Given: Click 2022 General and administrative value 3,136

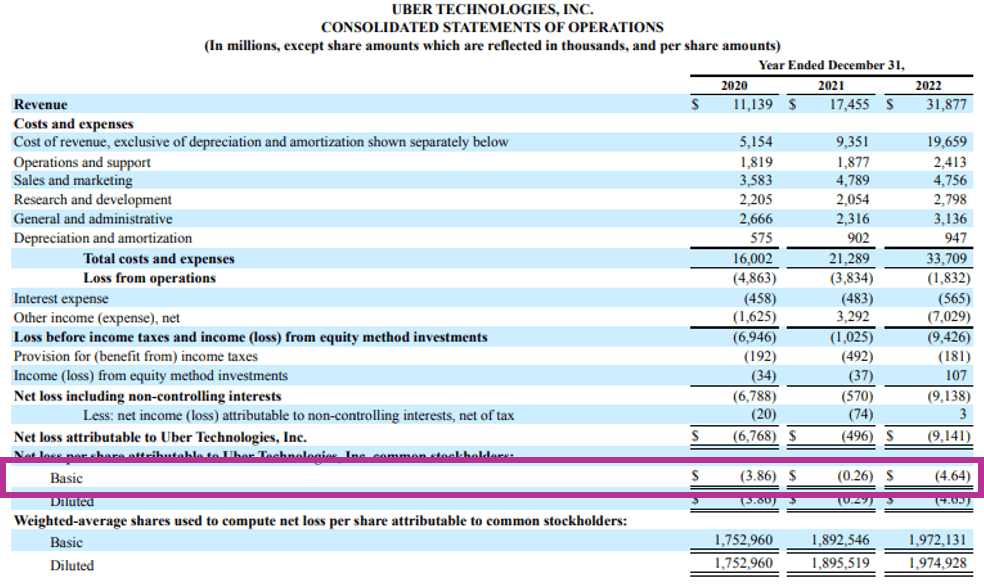Looking at the screenshot, I should coord(949,218).
